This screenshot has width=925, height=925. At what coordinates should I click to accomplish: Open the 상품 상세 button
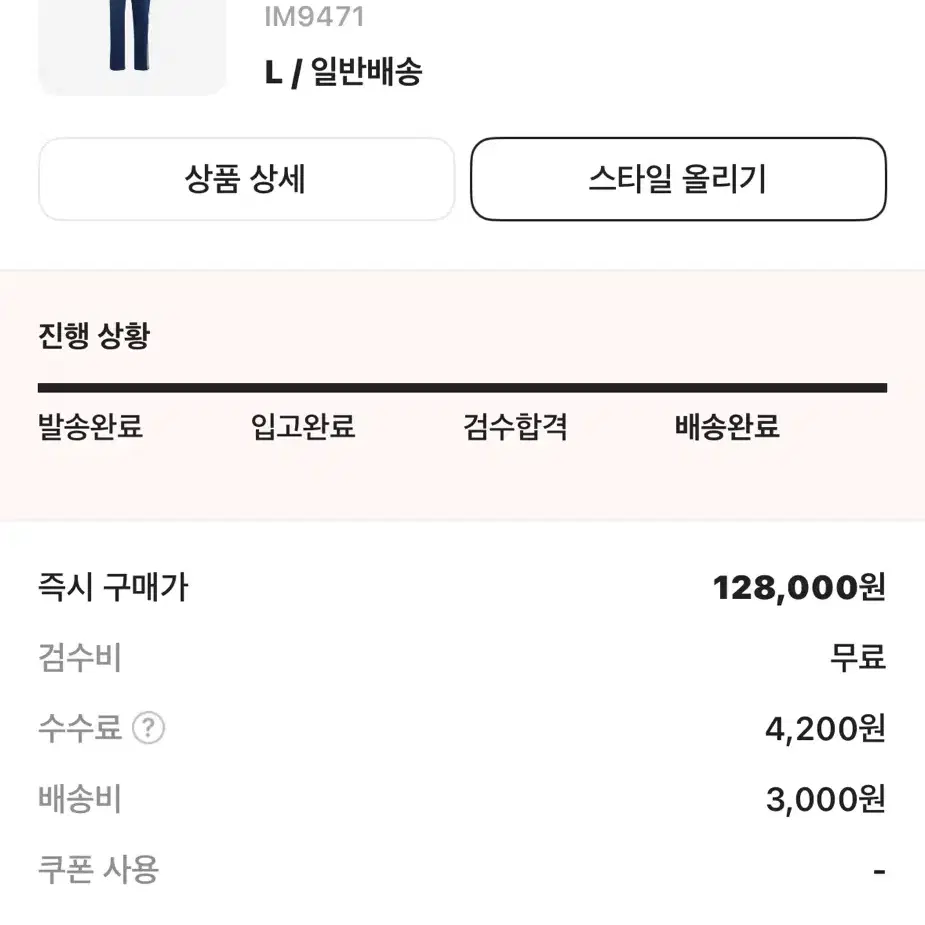247,179
